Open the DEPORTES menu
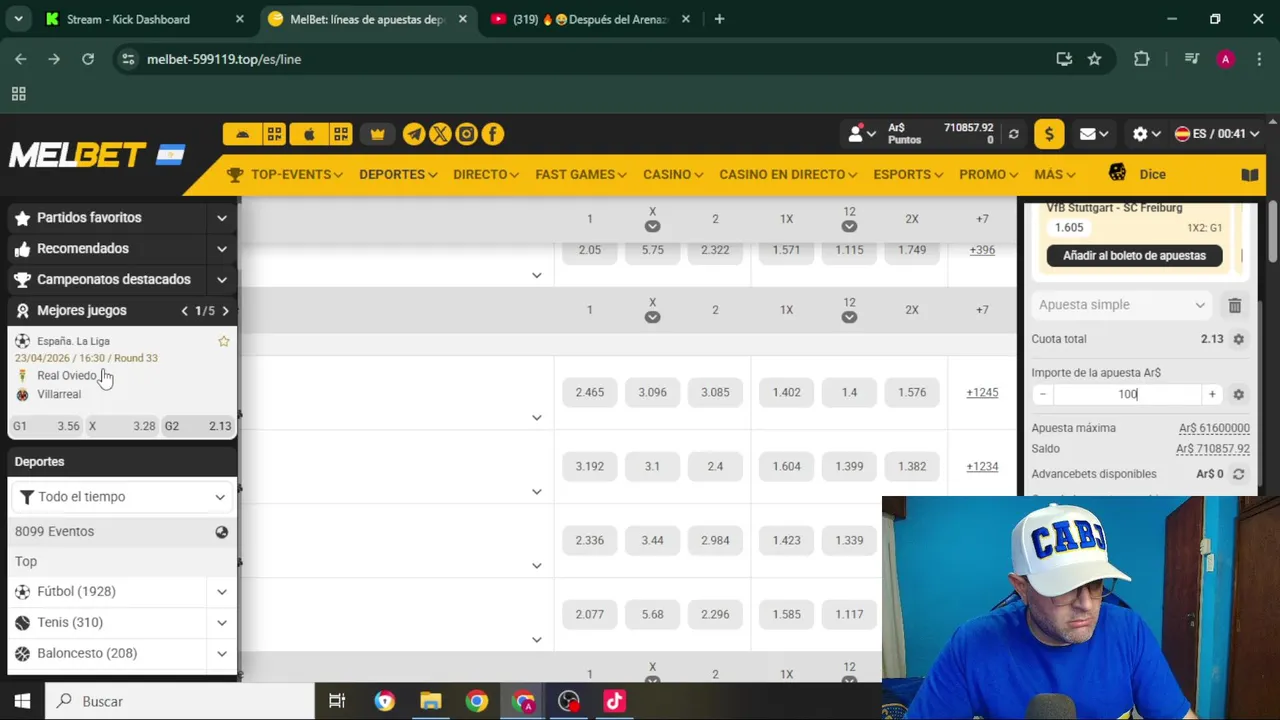The height and width of the screenshot is (720, 1280). click(398, 174)
